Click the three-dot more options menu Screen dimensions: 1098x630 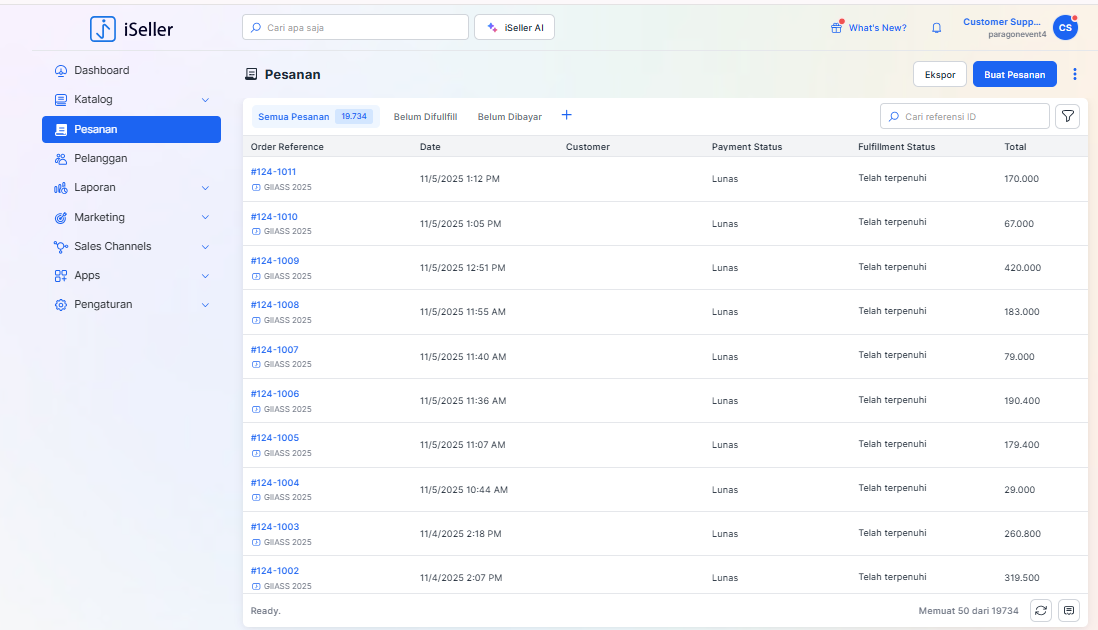(x=1075, y=75)
